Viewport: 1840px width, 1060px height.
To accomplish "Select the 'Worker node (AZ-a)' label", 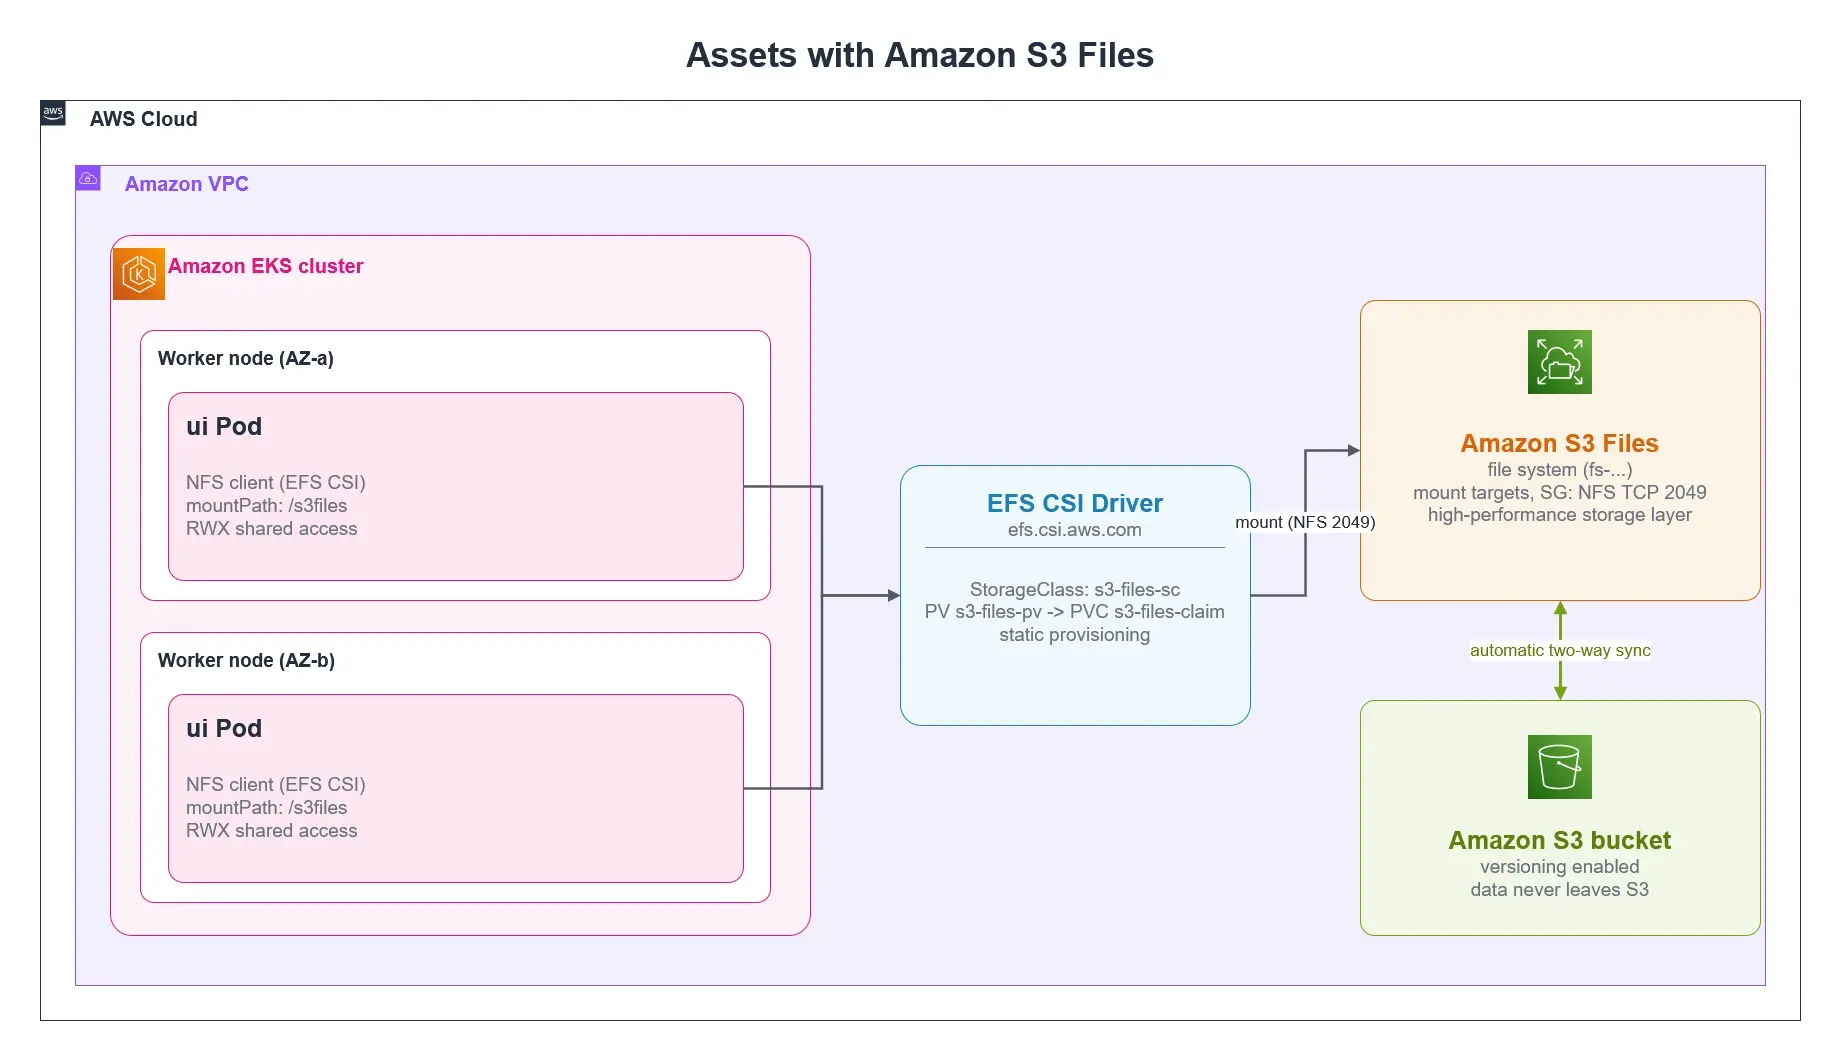I will (x=246, y=358).
